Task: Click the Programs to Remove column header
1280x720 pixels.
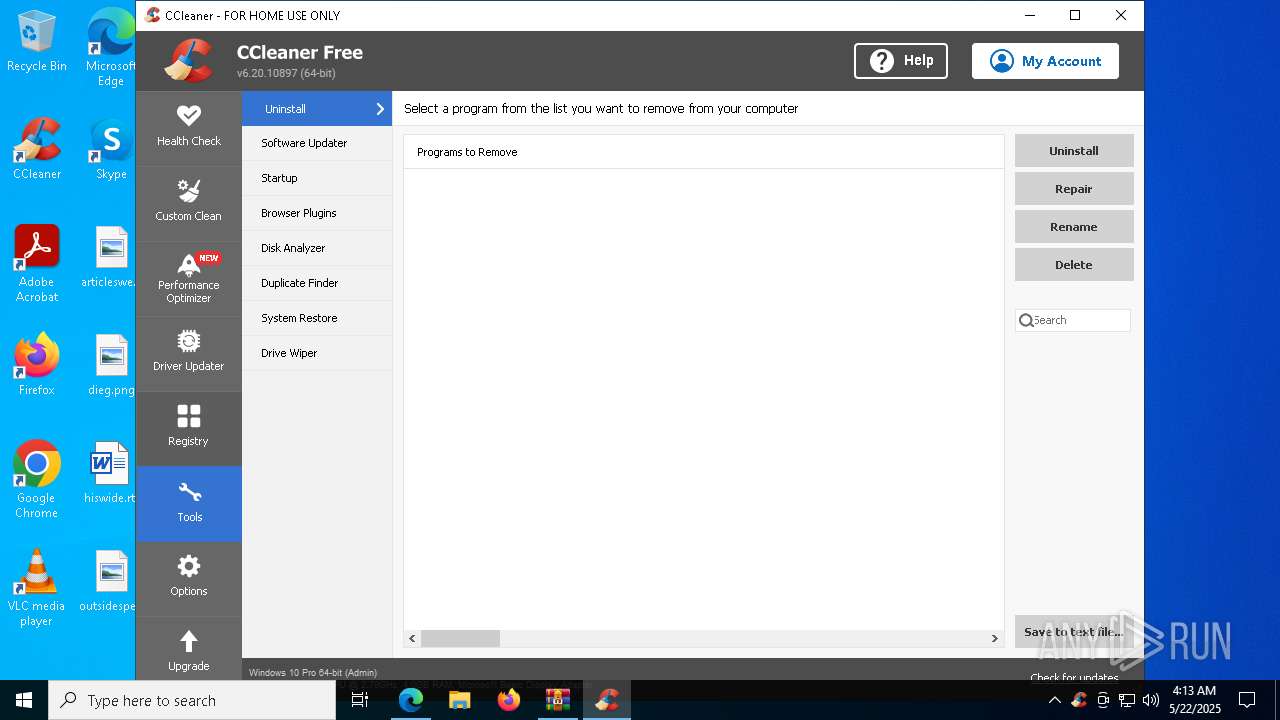Action: (x=704, y=152)
